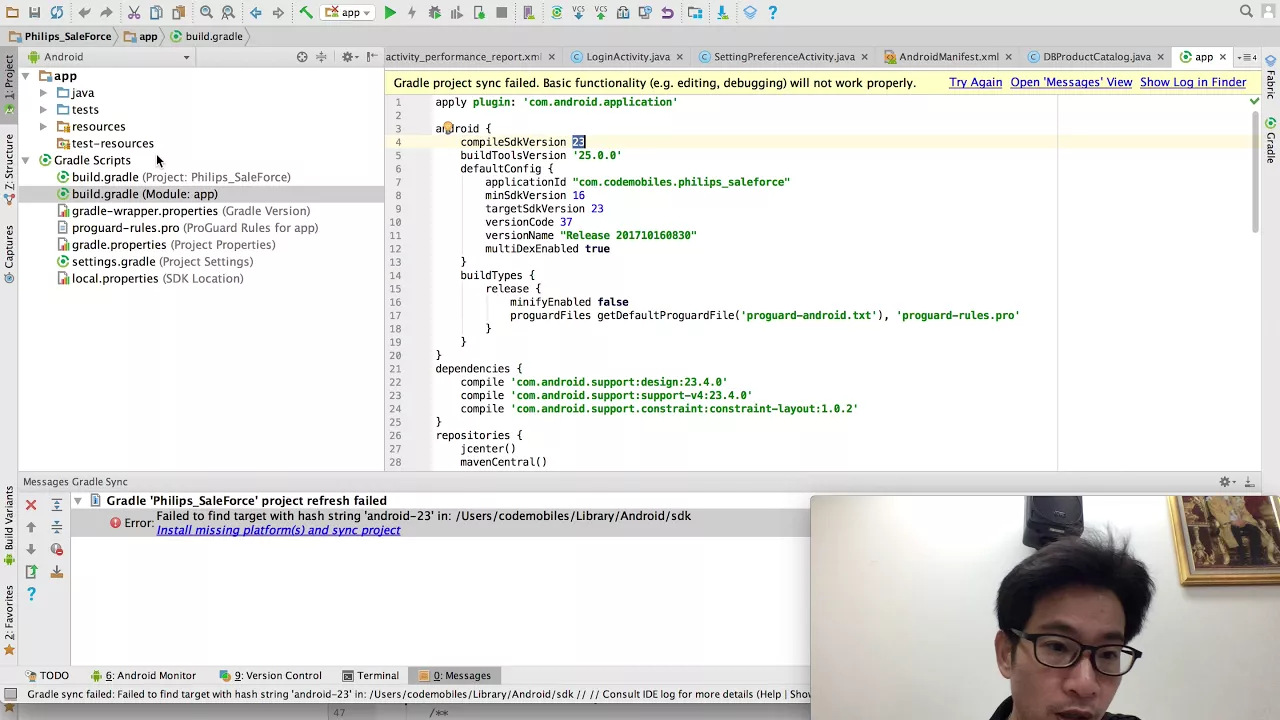Toggle the Captures side tool window
1280x720 pixels.
9,253
